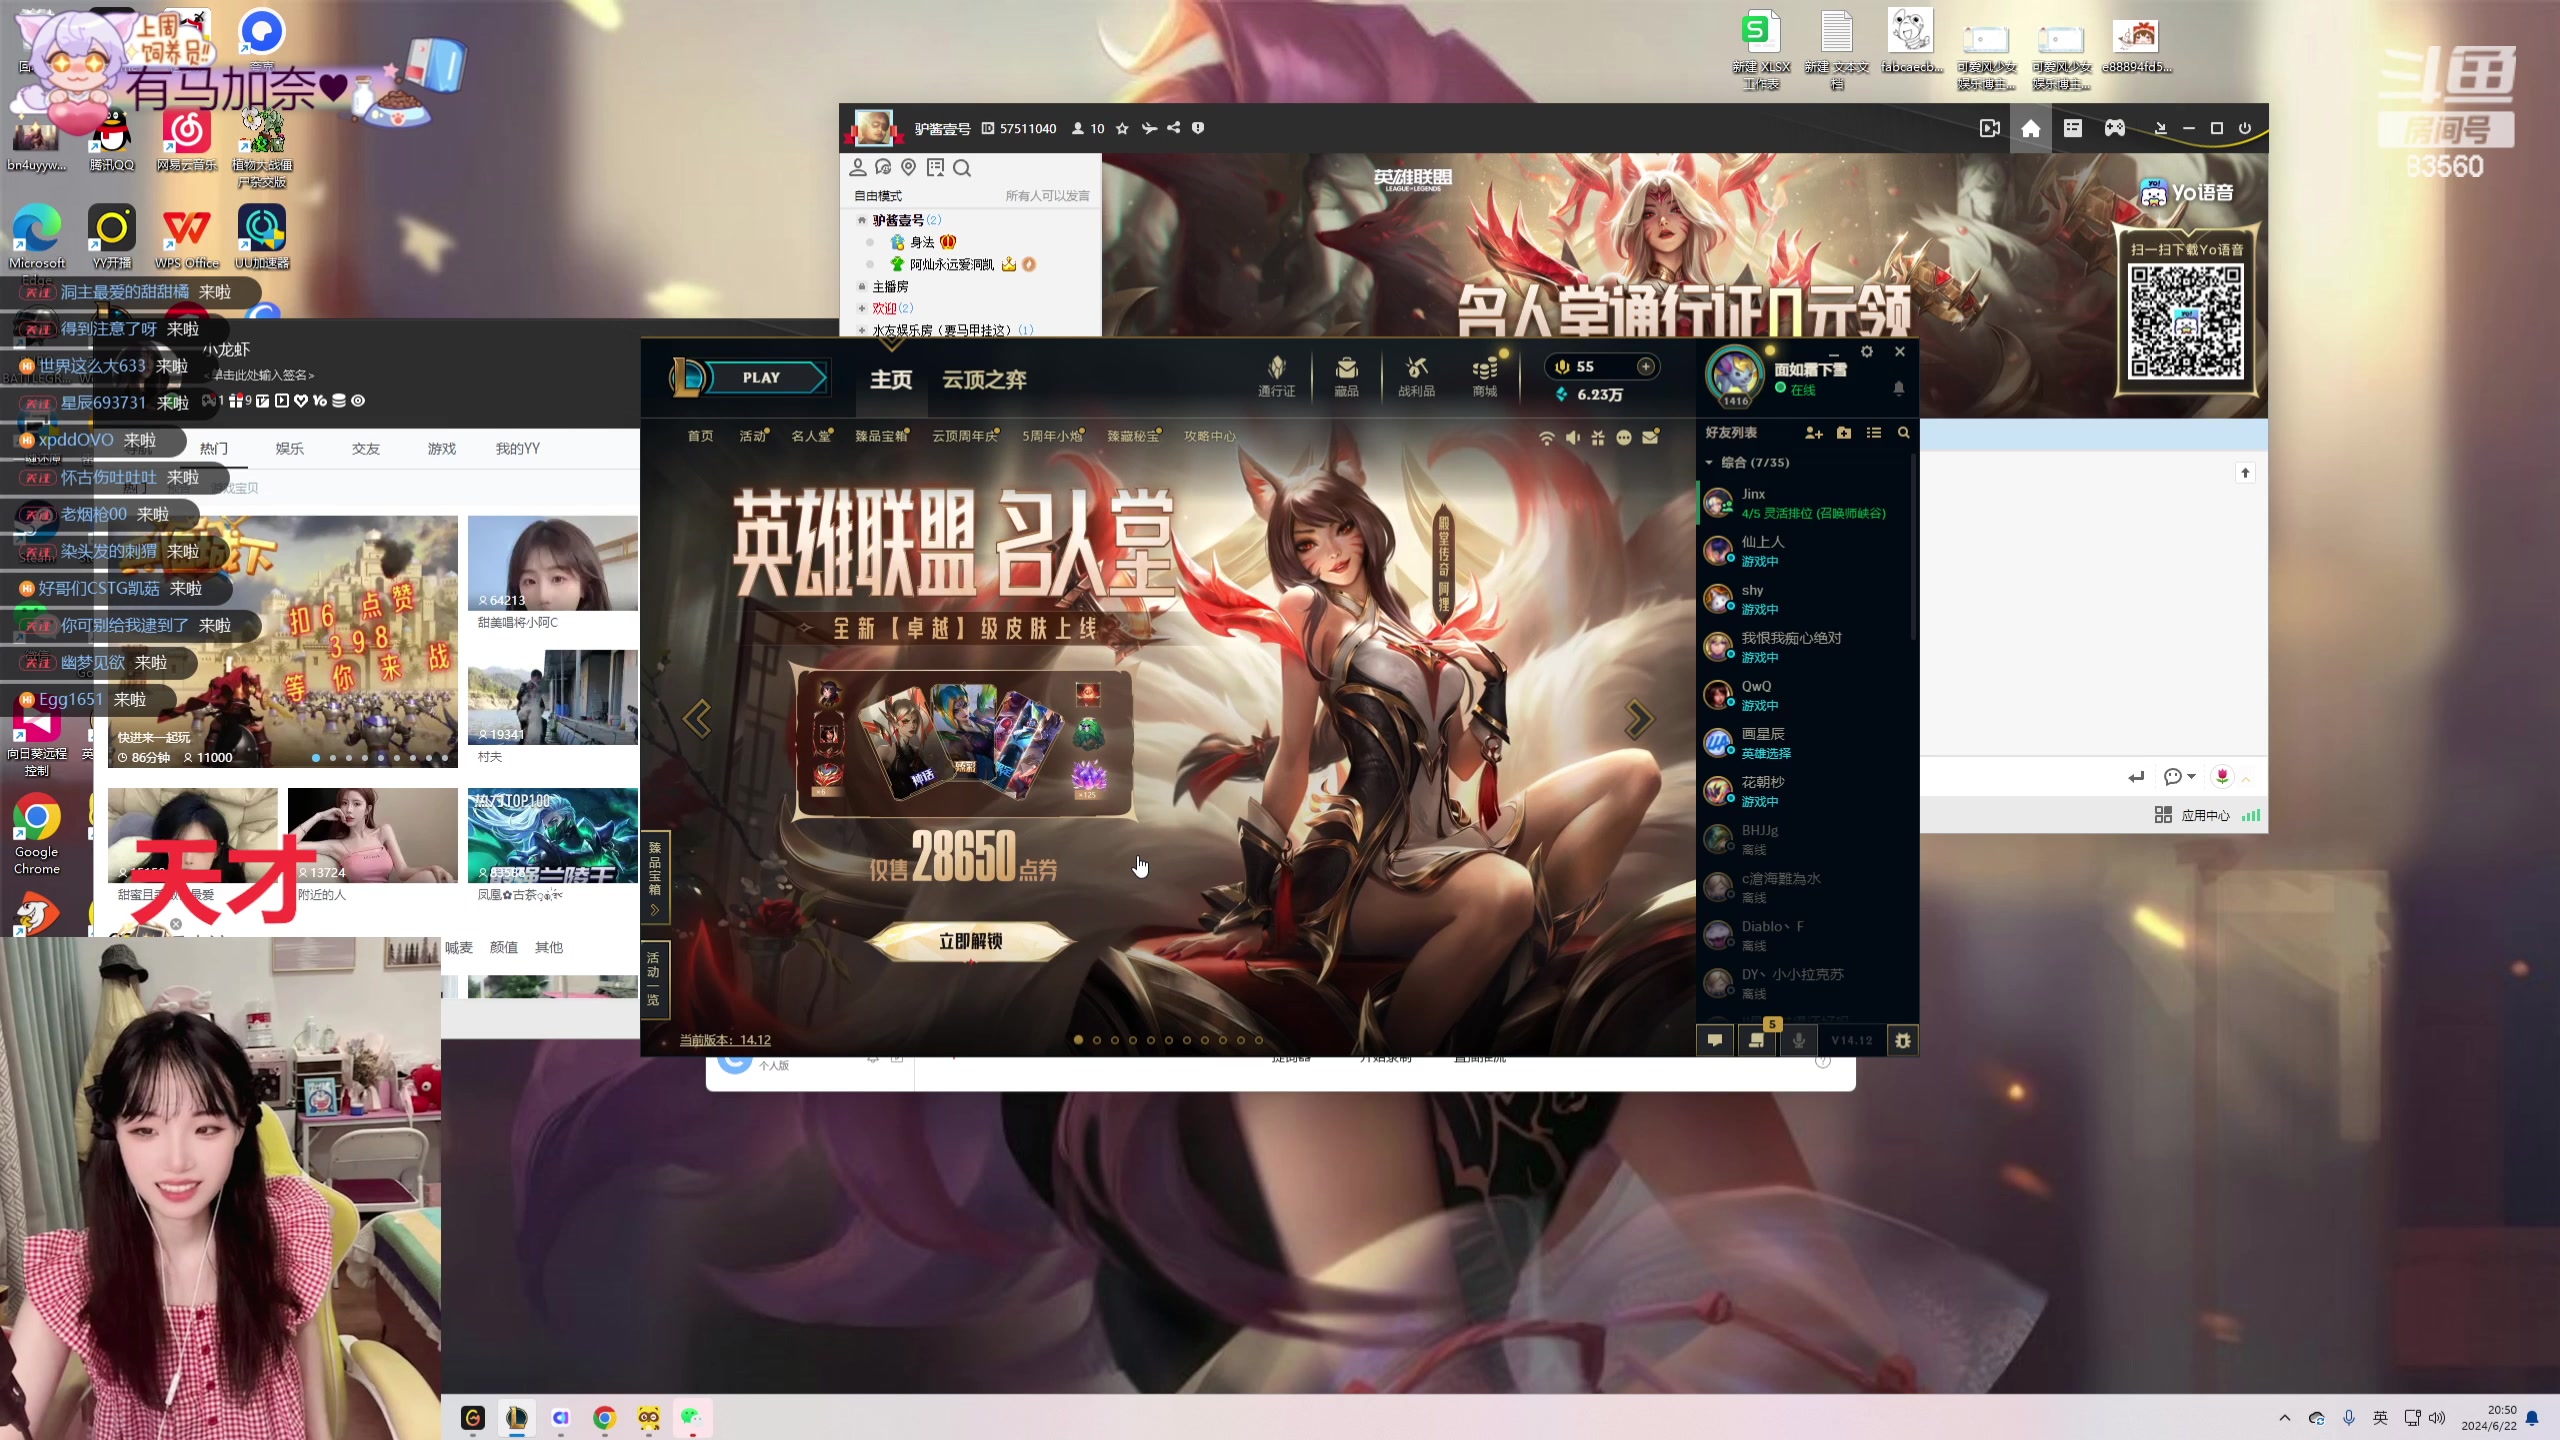The height and width of the screenshot is (1440, 2560).
Task: Open WeChat from the taskbar
Action: pos(692,1418)
